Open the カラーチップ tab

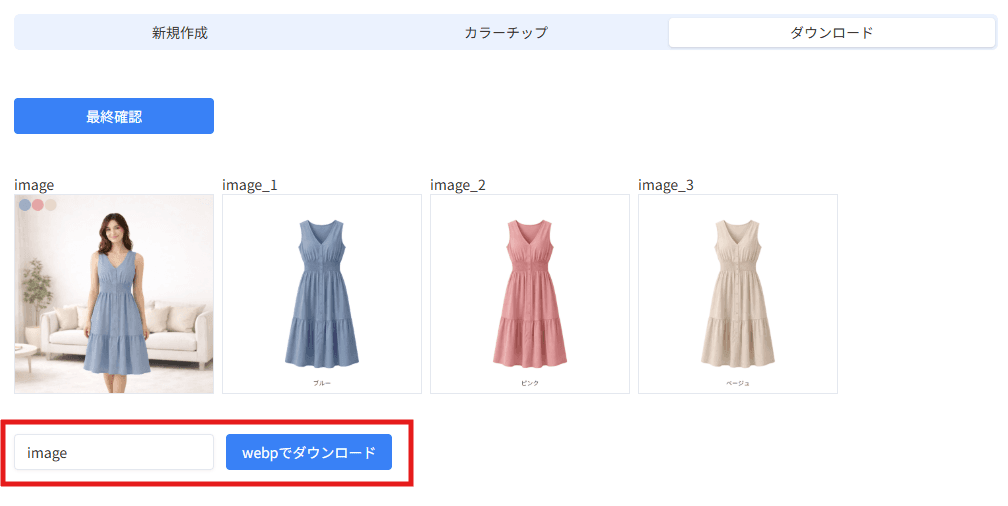(505, 32)
